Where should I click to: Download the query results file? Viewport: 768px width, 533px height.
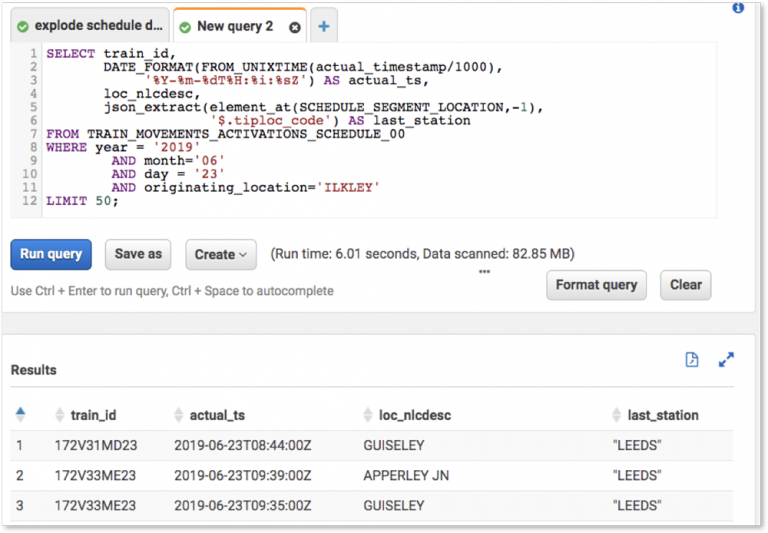coord(692,360)
